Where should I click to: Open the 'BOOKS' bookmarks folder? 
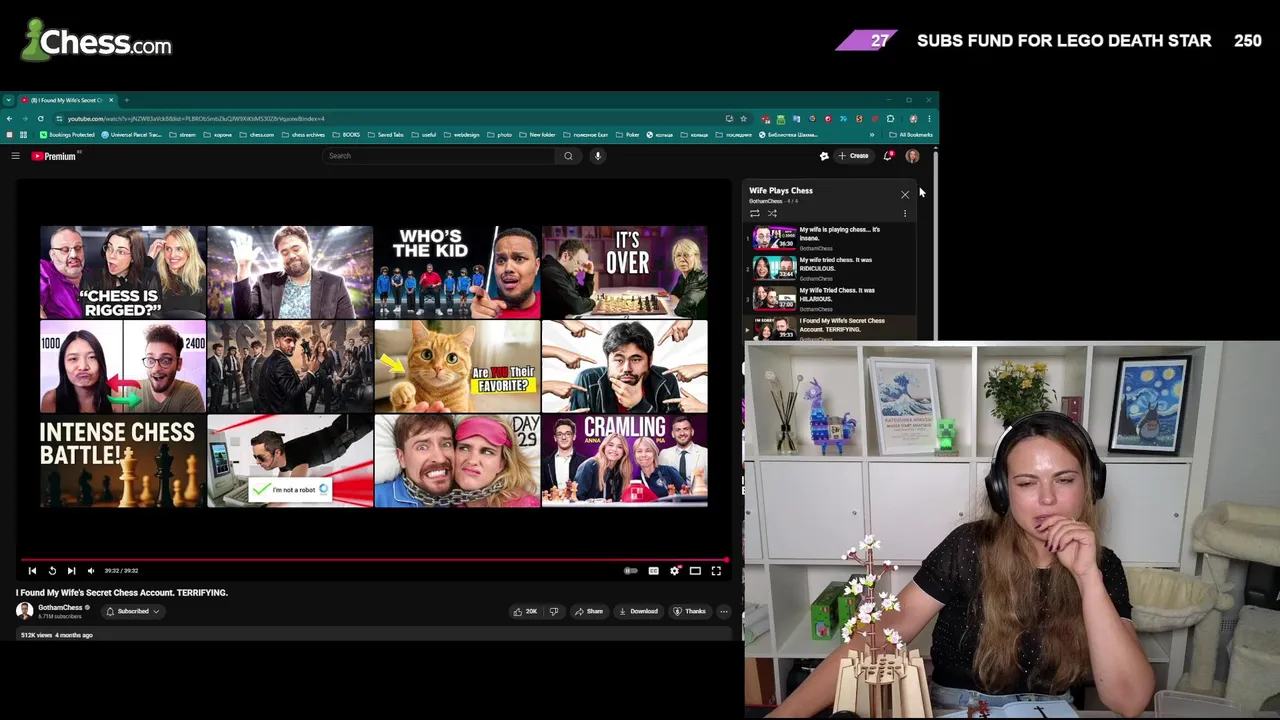pos(347,135)
